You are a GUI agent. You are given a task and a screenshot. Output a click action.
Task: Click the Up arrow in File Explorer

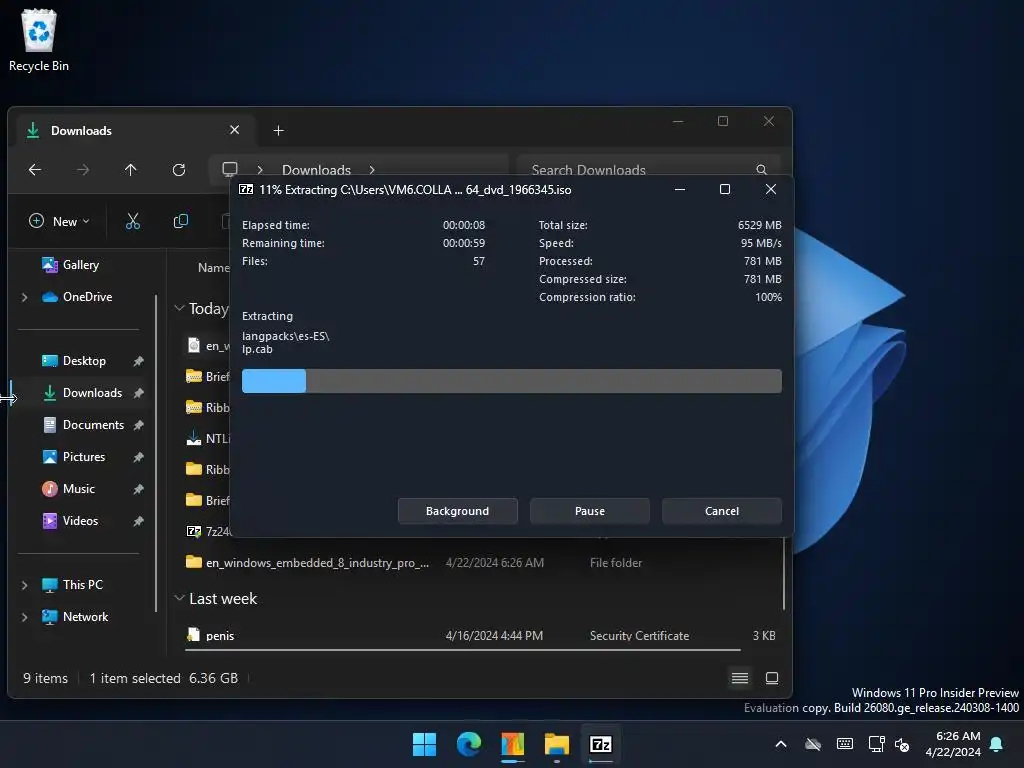click(131, 170)
